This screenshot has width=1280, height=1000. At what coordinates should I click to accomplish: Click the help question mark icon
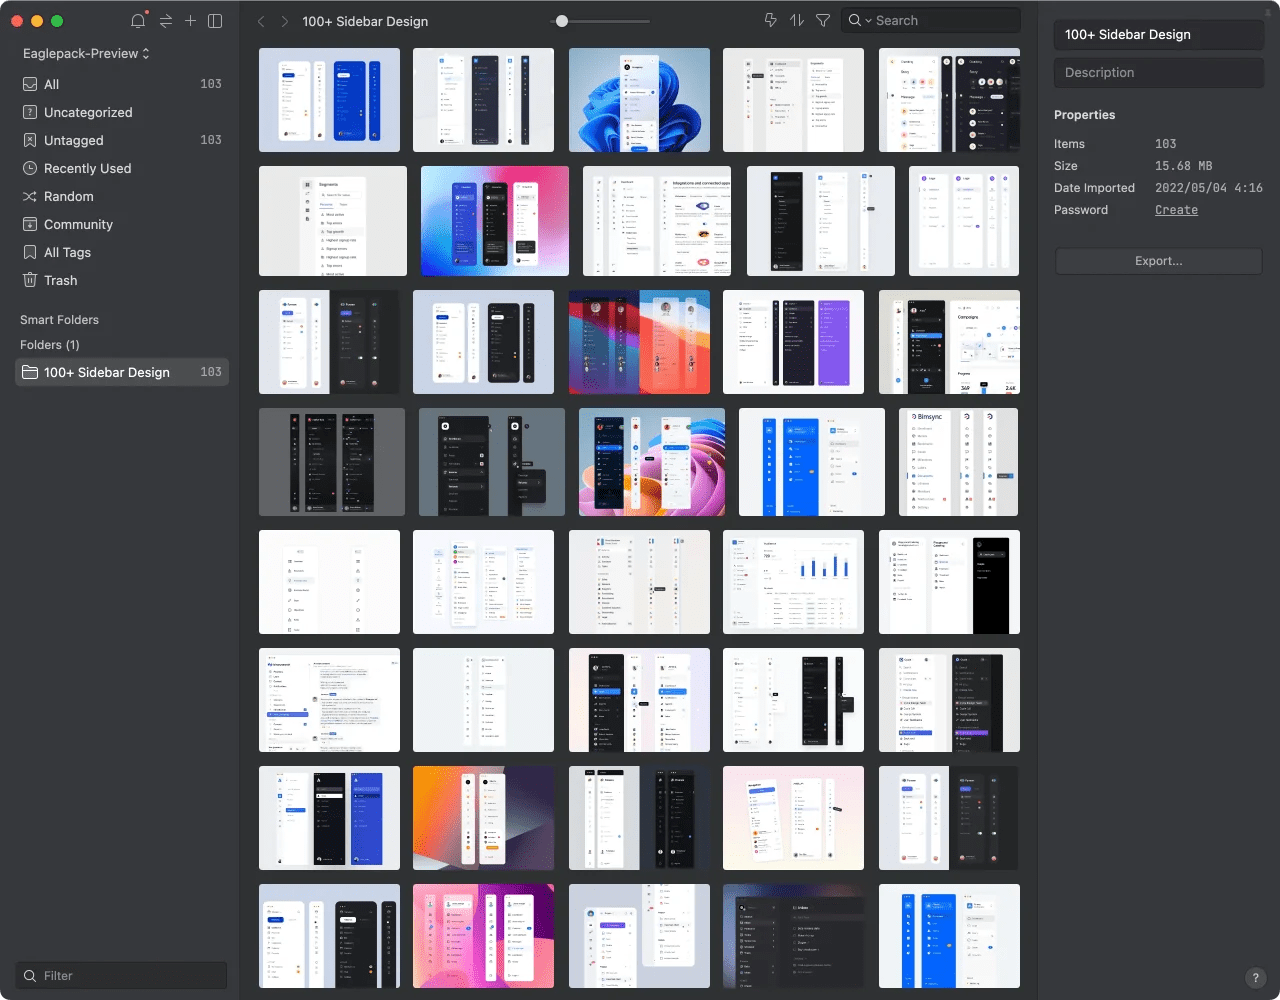1256,977
